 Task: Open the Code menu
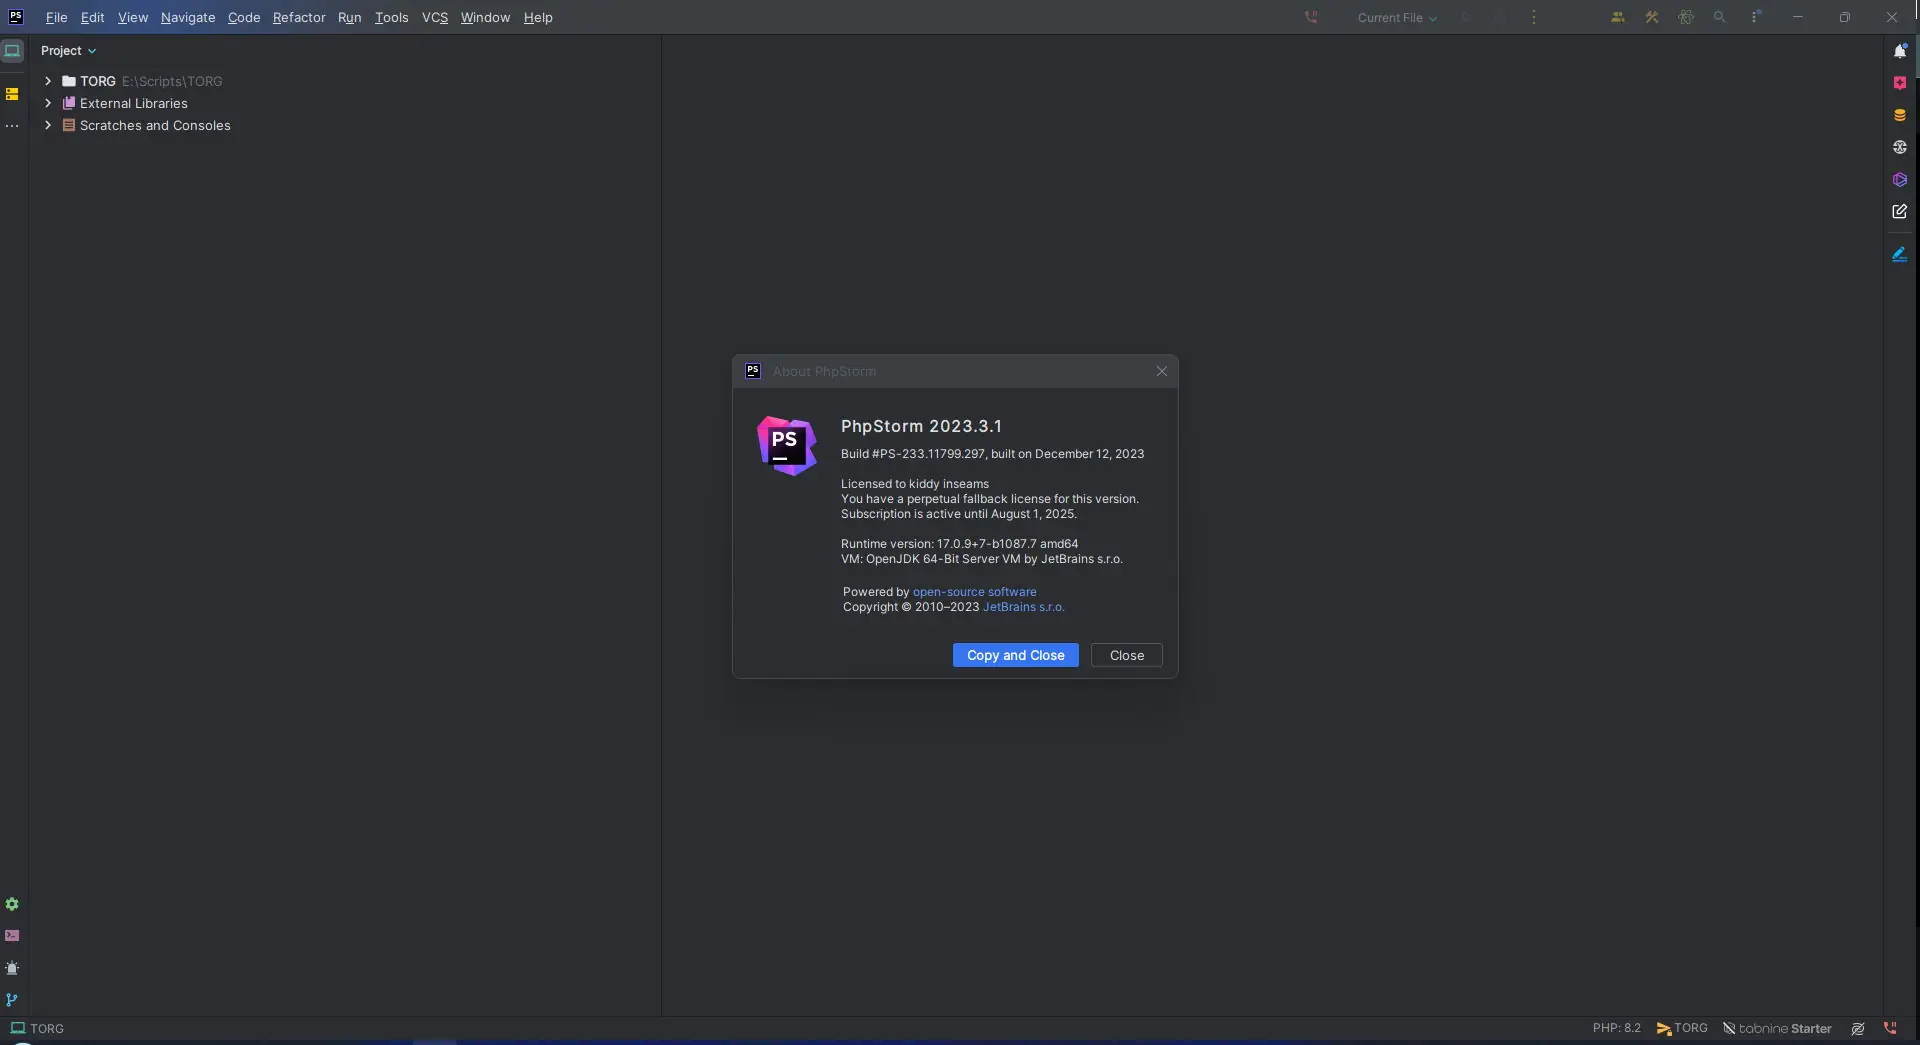(244, 18)
